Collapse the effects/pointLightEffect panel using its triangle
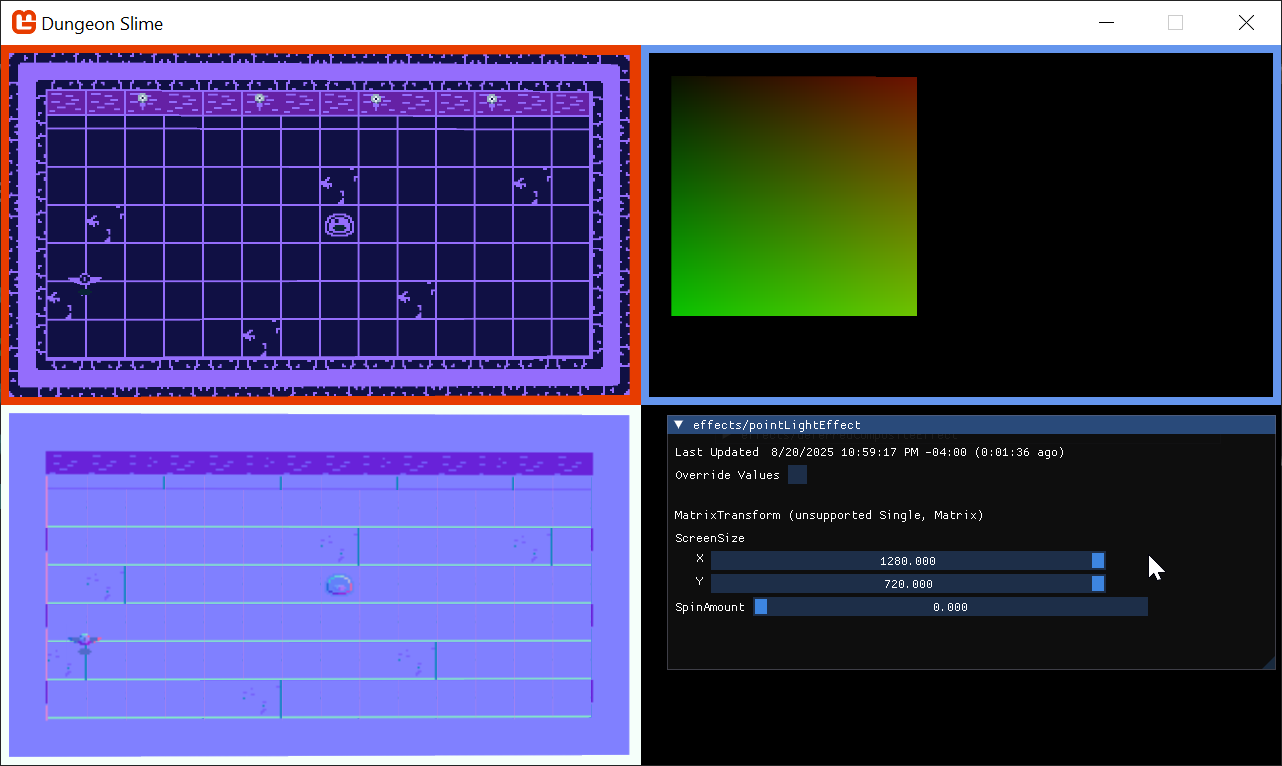This screenshot has height=766, width=1282. click(x=679, y=425)
